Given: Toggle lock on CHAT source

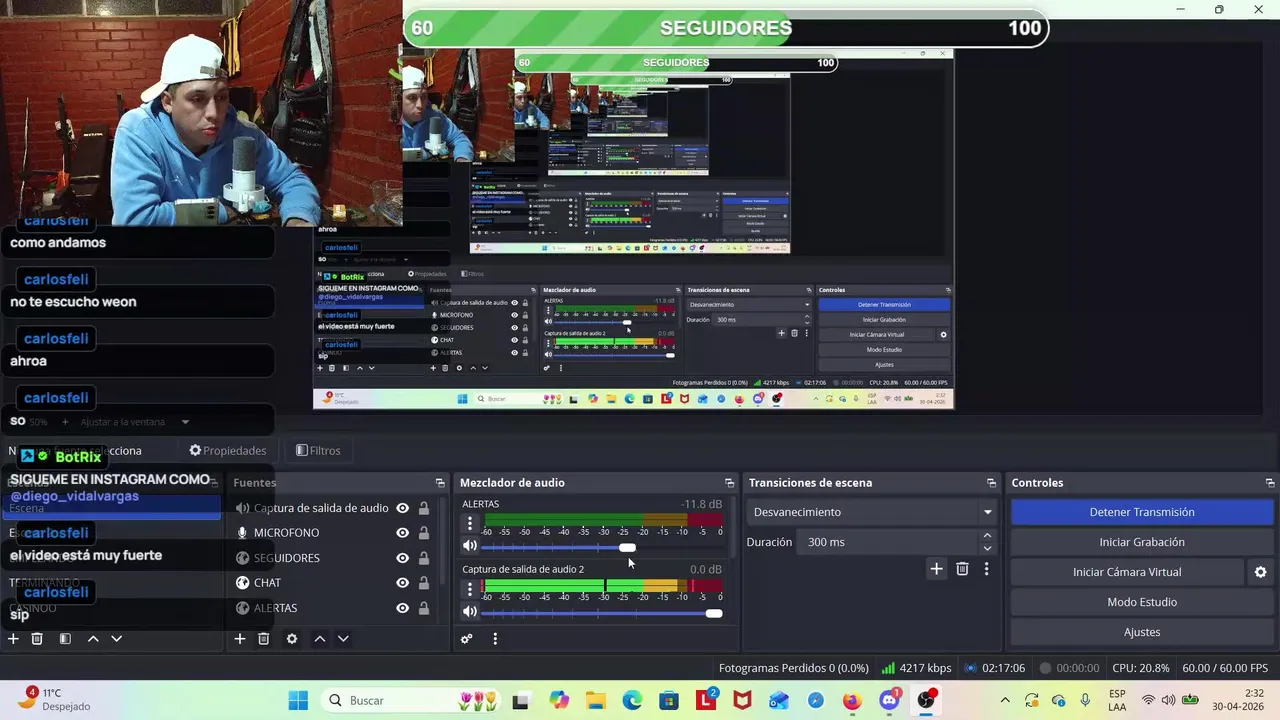Looking at the screenshot, I should pos(424,583).
